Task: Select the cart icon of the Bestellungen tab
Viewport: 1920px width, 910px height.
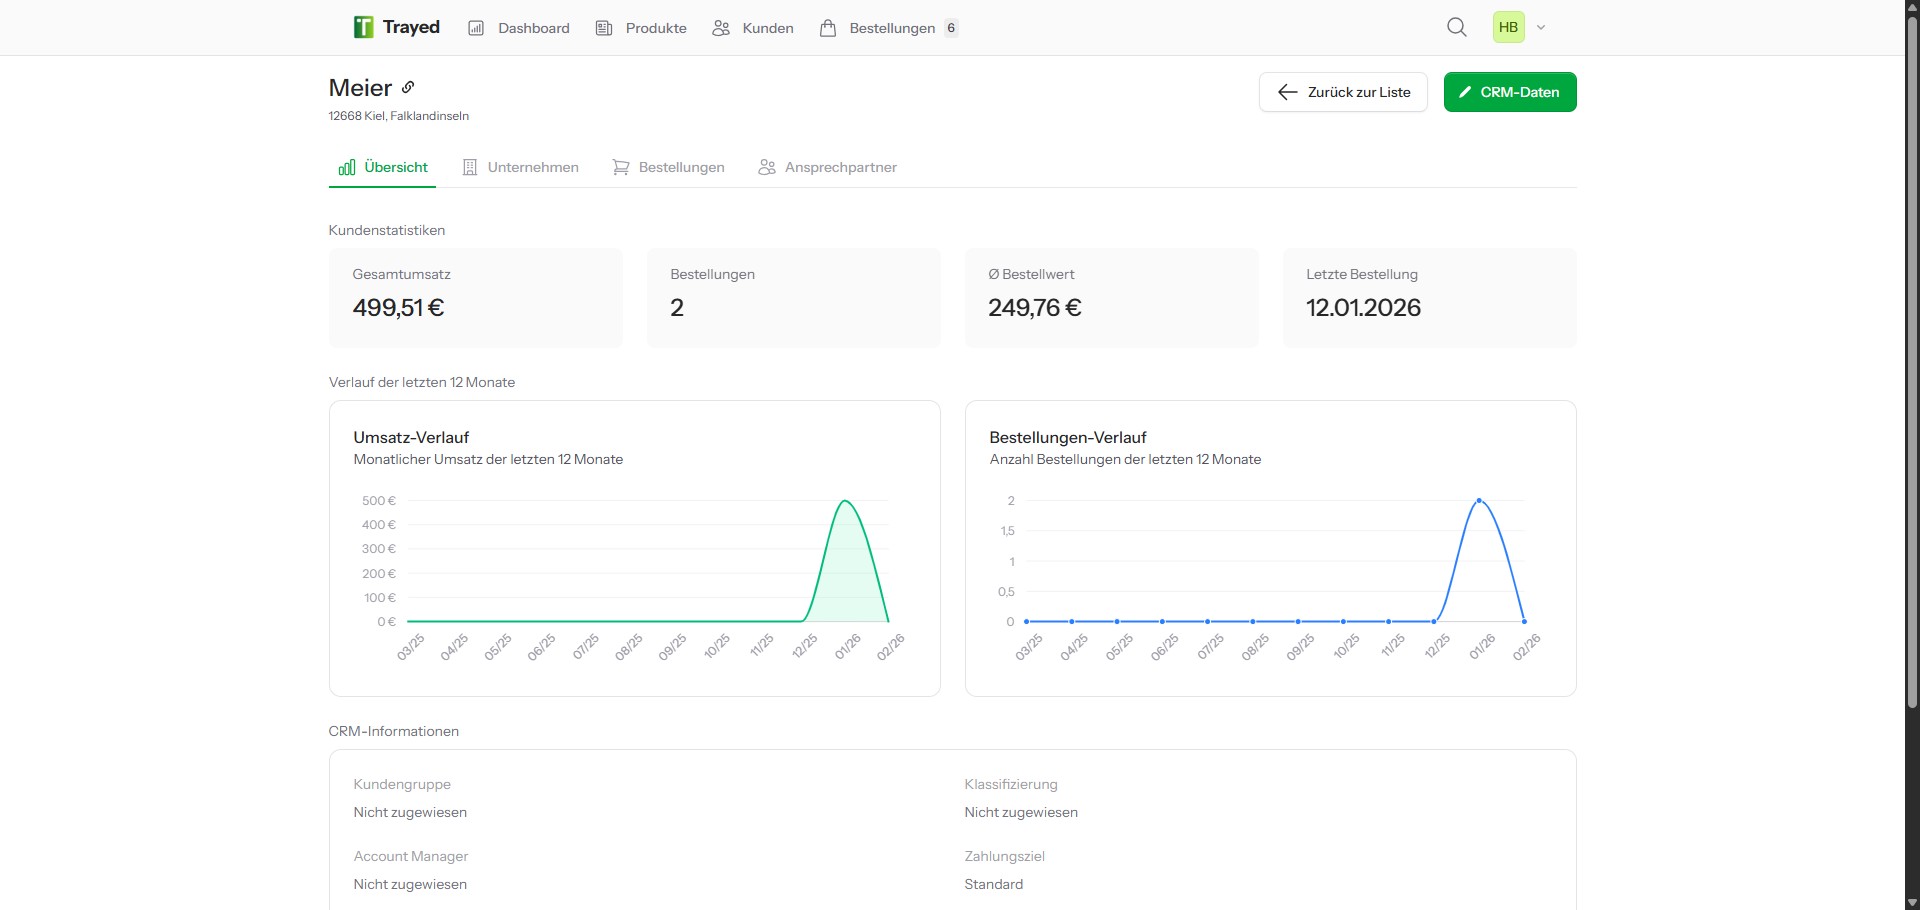Action: tap(620, 167)
